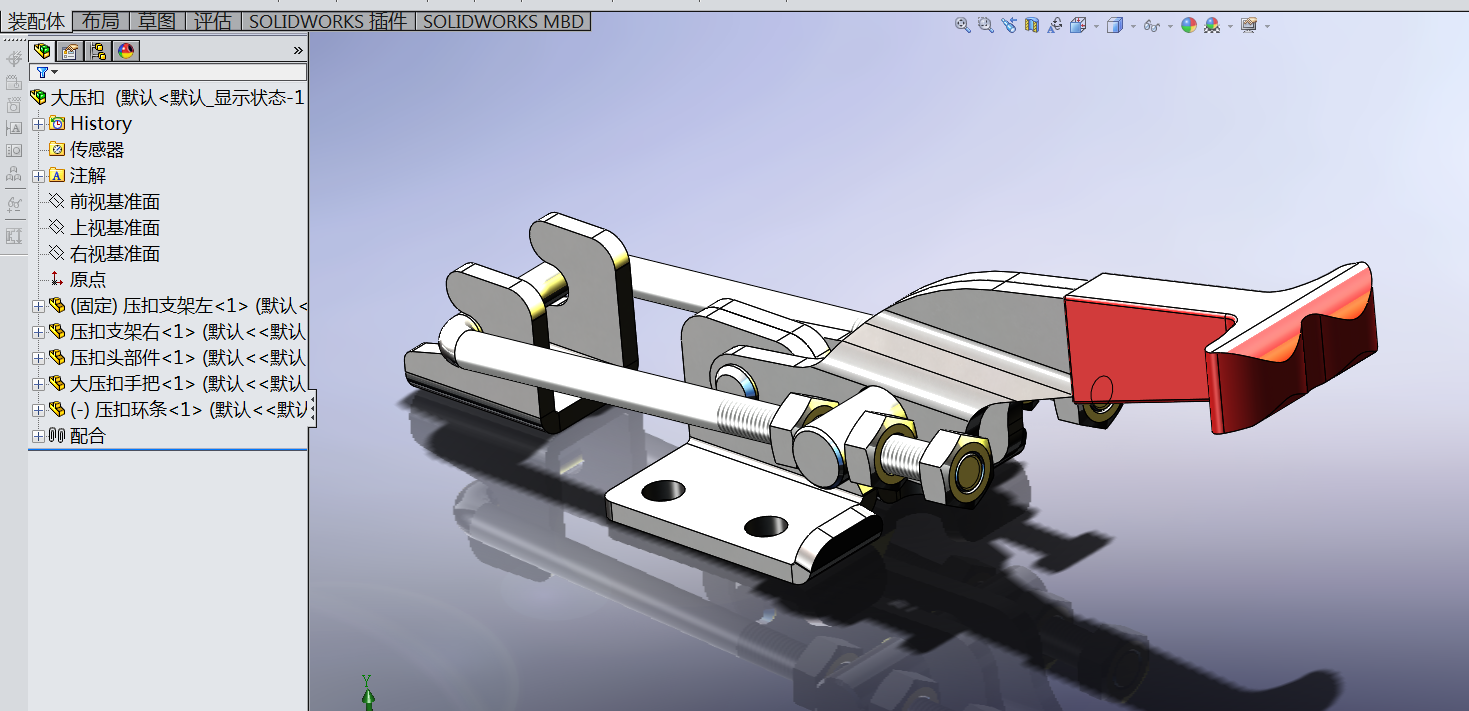Open the PropertyManager tab icon

(70, 50)
